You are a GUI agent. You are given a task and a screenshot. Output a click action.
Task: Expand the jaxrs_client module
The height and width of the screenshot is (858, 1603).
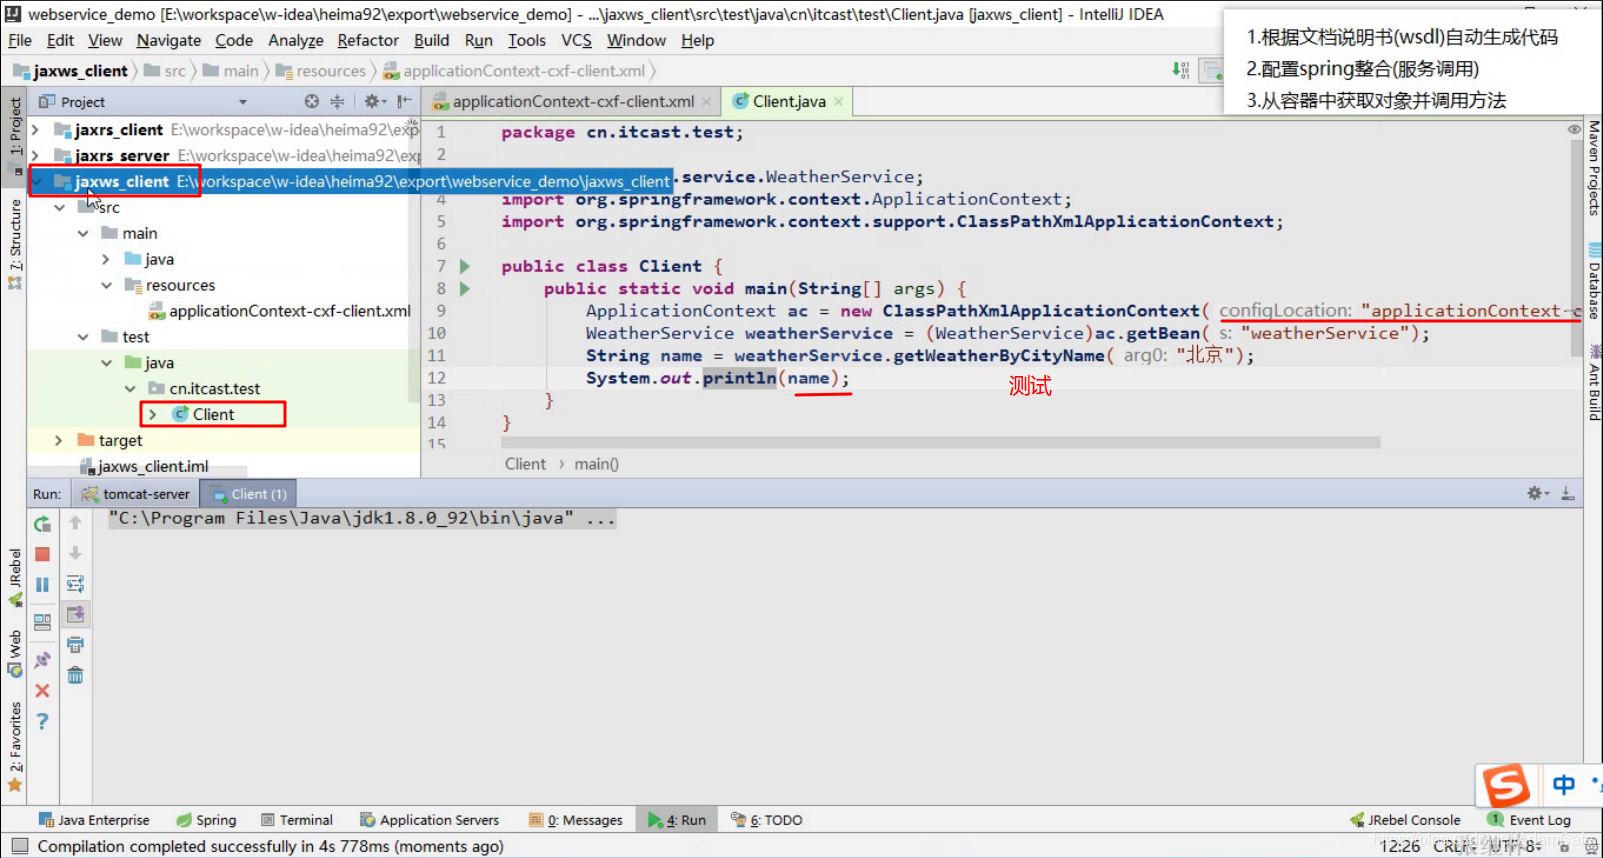35,130
